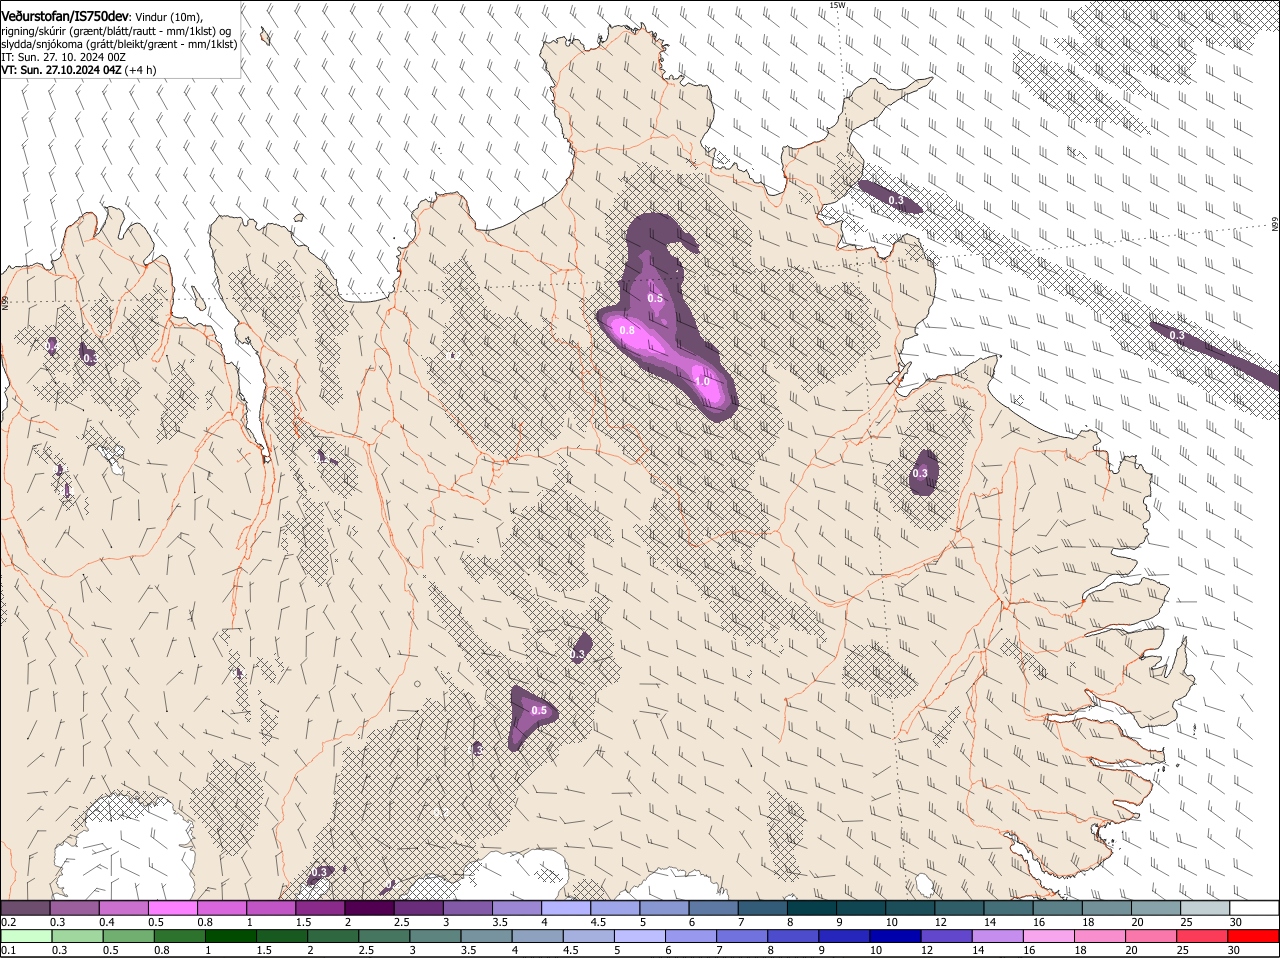Click the 16 light pink swatch, lower legend row
The width and height of the screenshot is (1280, 958).
(1048, 935)
